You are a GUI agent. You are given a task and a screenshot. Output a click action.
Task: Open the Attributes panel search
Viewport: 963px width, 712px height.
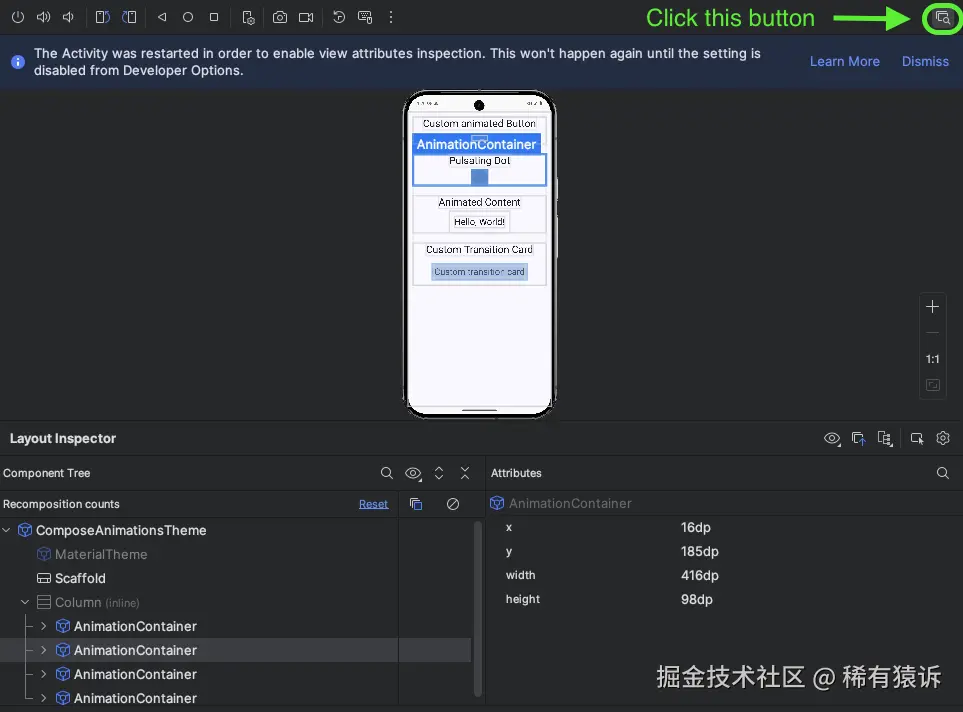point(941,473)
